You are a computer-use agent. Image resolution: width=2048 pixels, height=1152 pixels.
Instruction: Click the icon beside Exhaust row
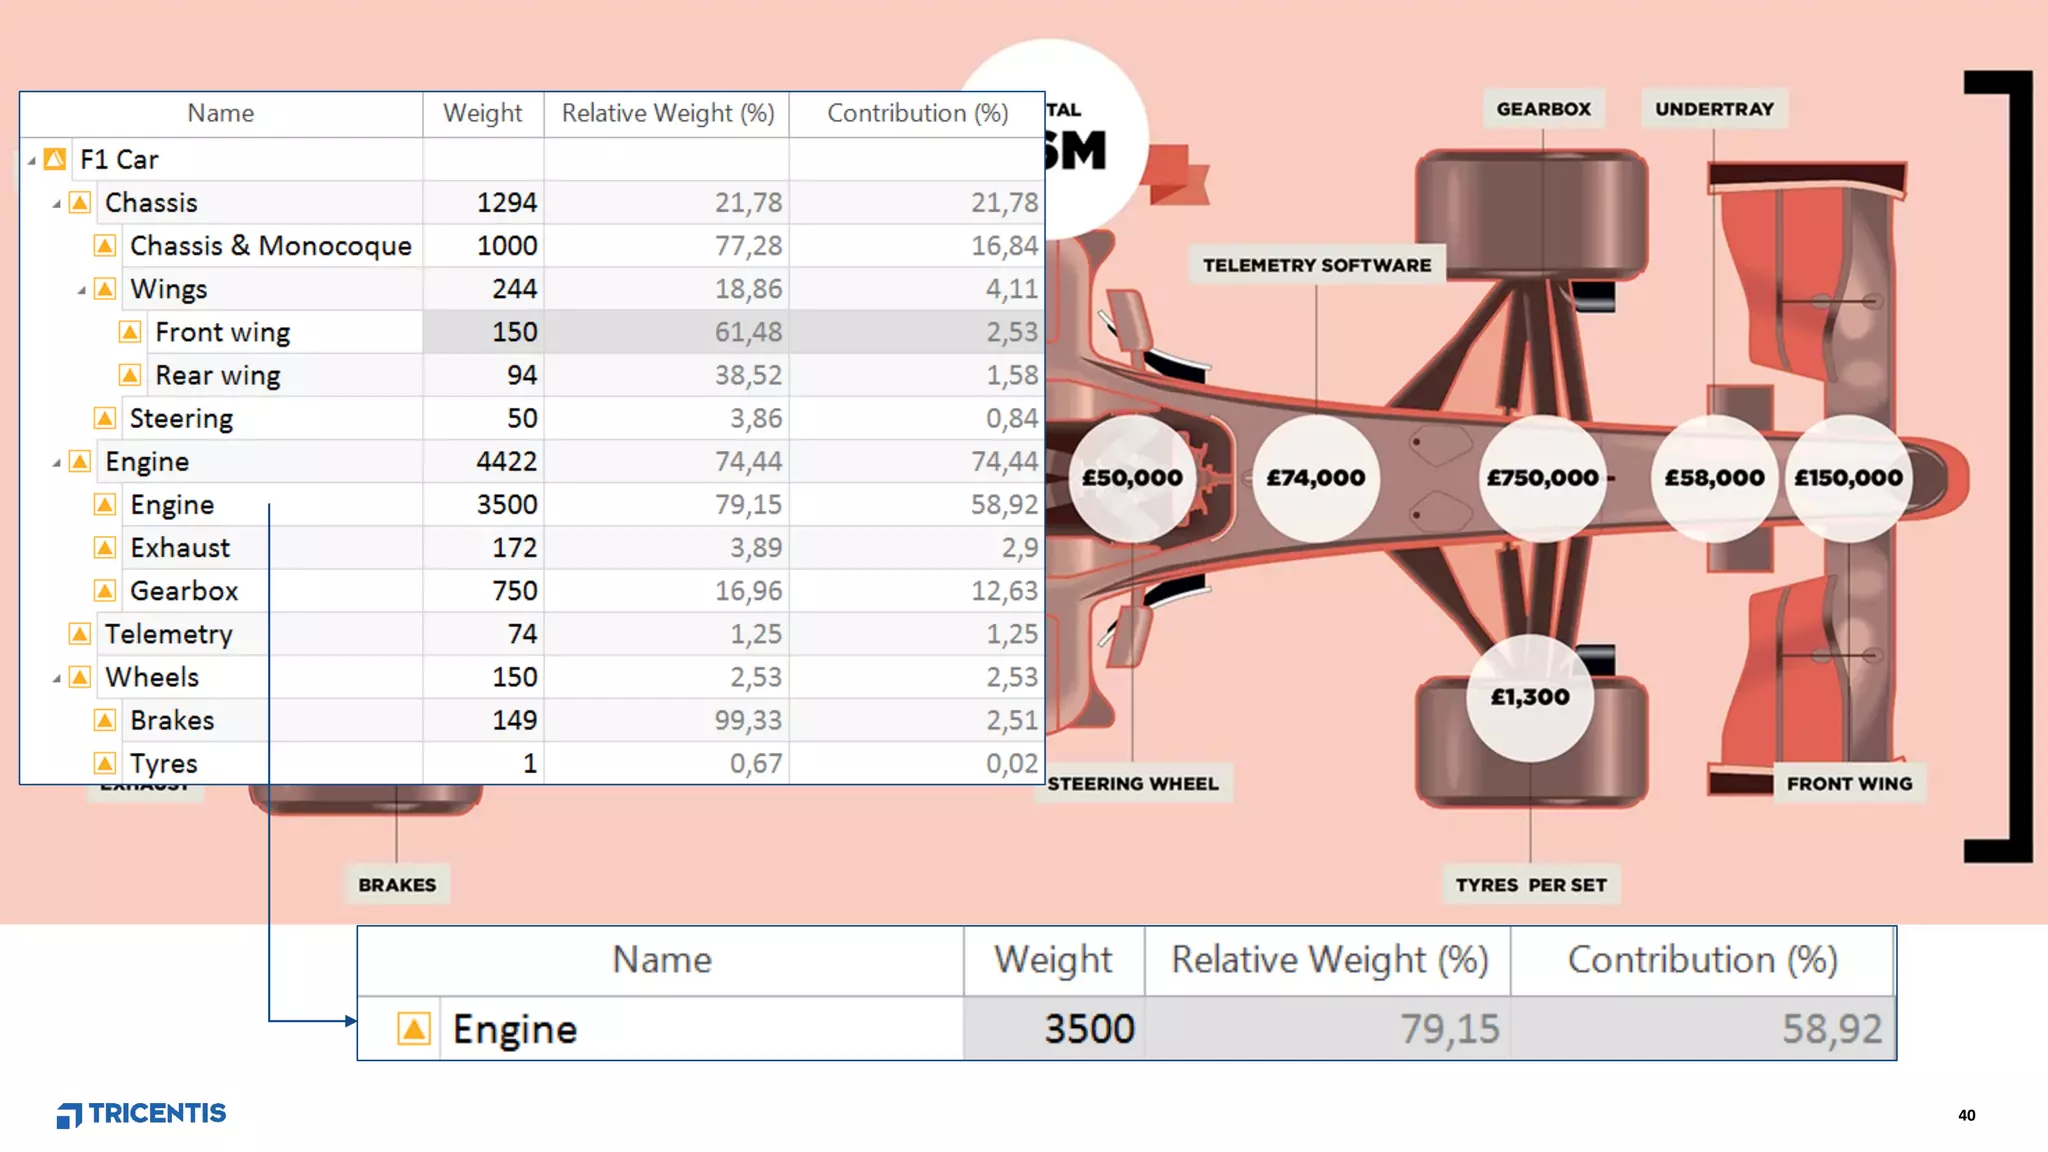pos(105,548)
